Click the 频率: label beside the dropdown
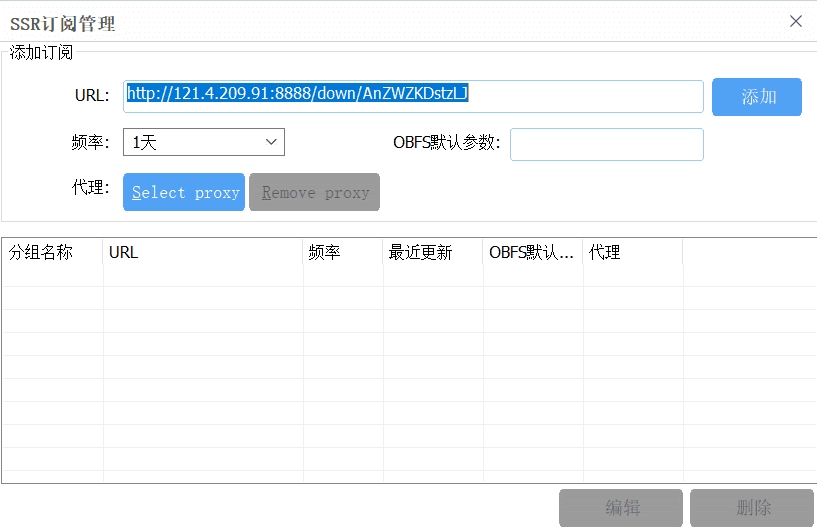The width and height of the screenshot is (817, 532). click(89, 143)
